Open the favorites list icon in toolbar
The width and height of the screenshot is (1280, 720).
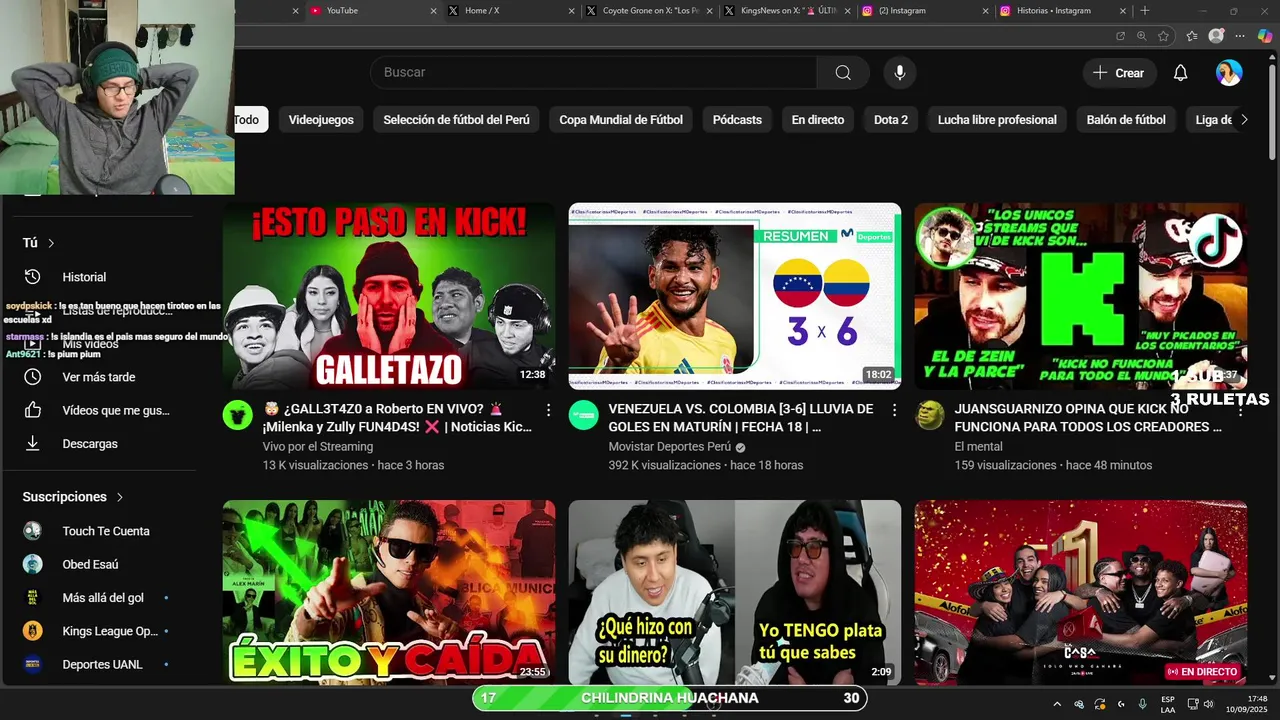(1192, 36)
